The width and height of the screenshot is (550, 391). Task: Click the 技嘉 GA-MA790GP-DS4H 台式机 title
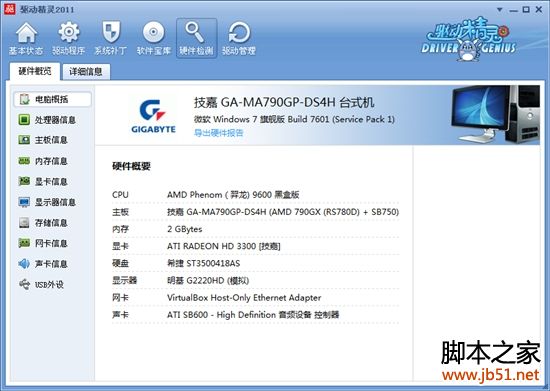284,102
